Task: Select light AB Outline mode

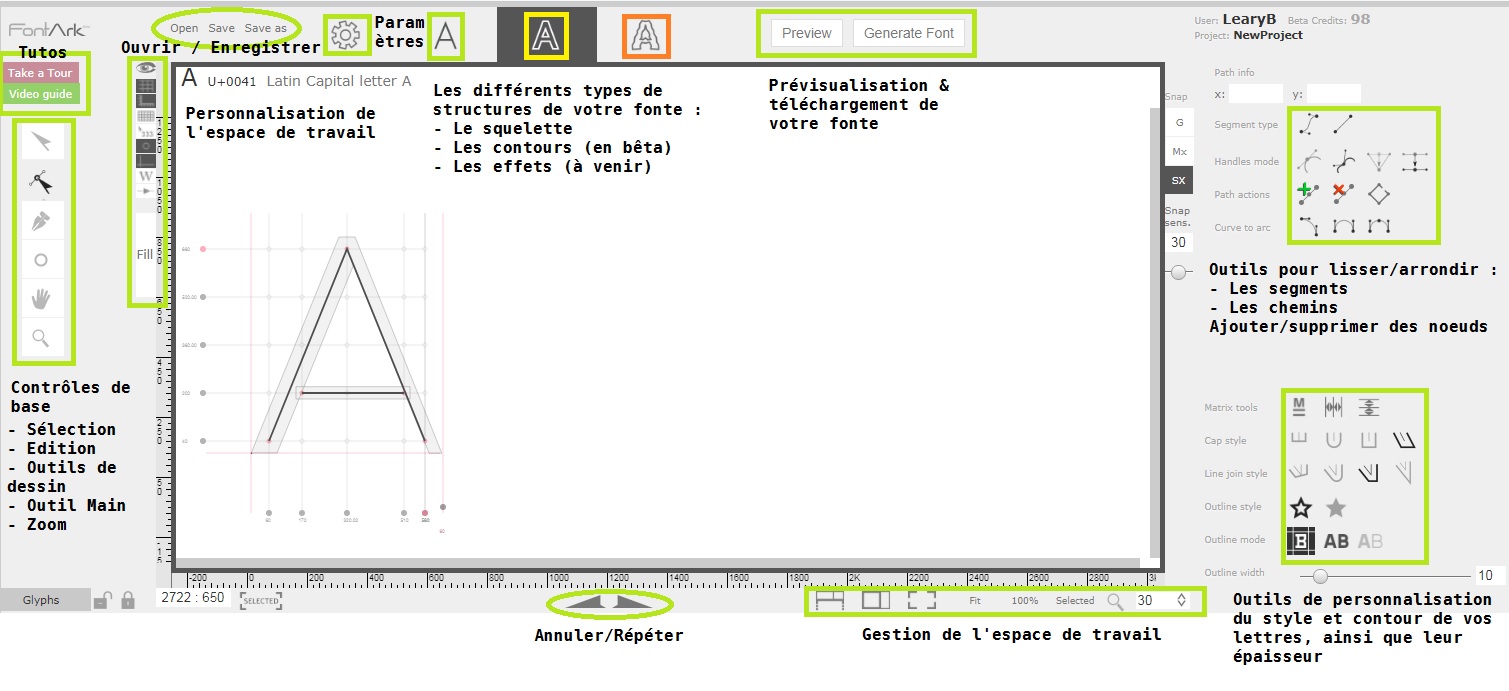Action: click(x=1370, y=541)
